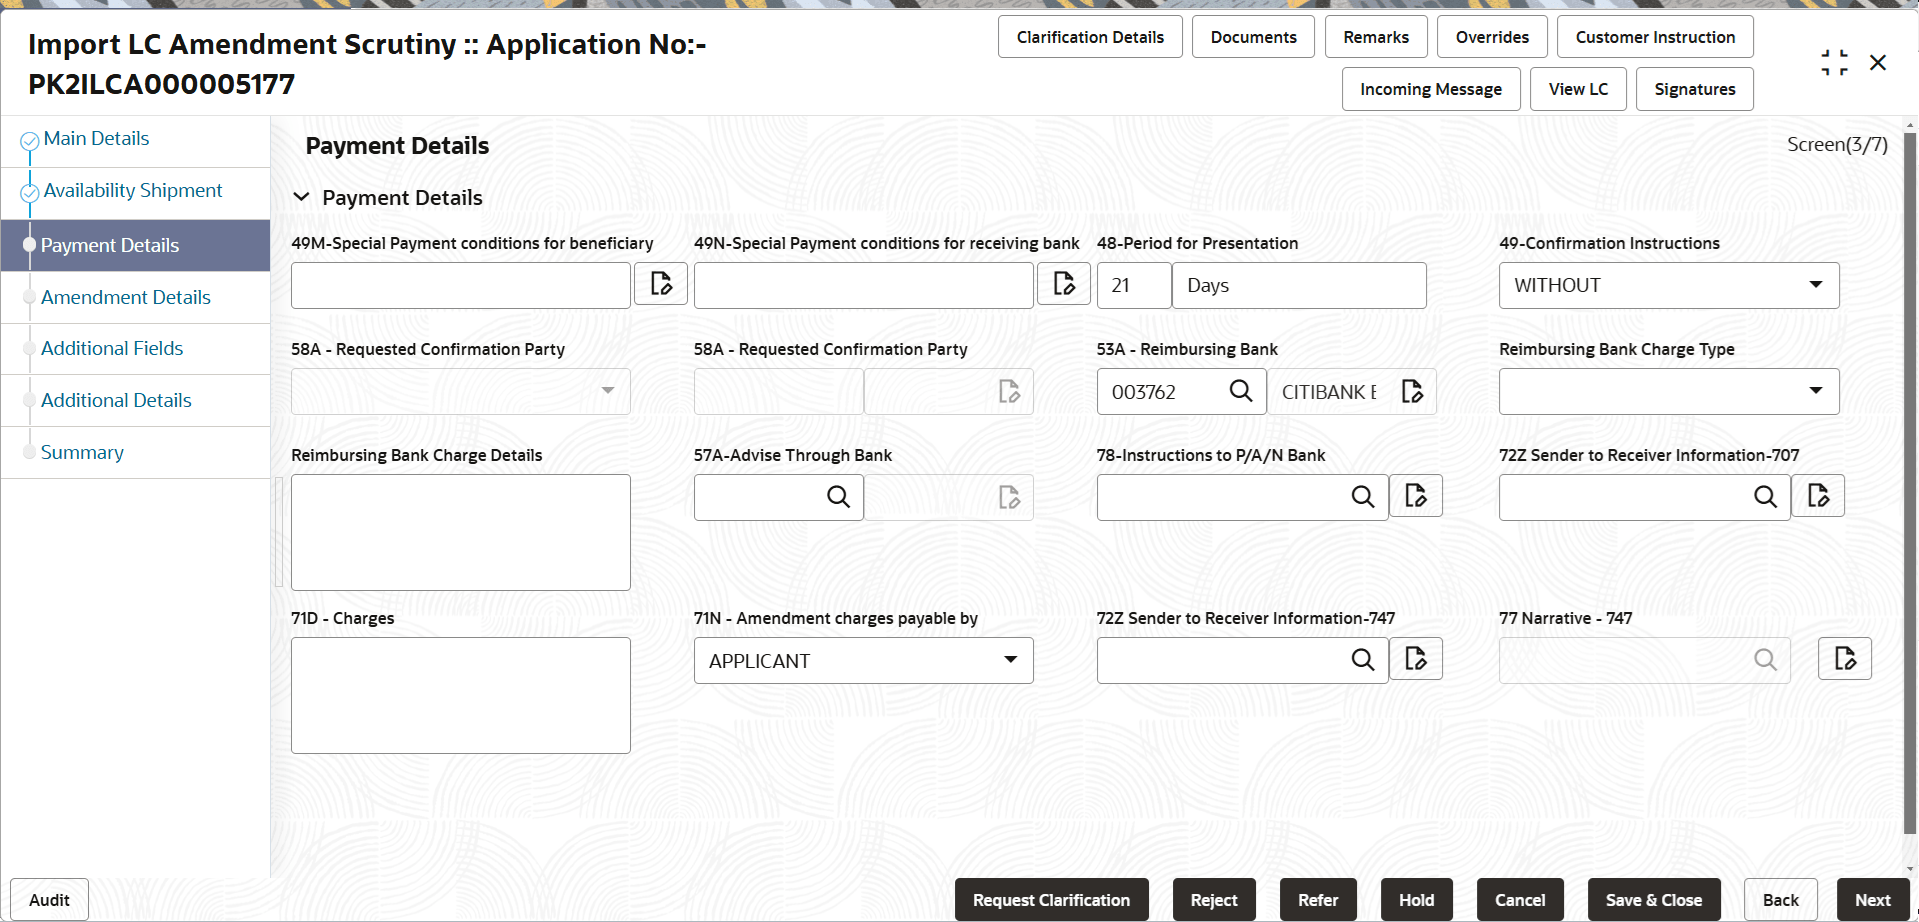Switch to the Documents view
This screenshot has width=1919, height=922.
click(1252, 36)
